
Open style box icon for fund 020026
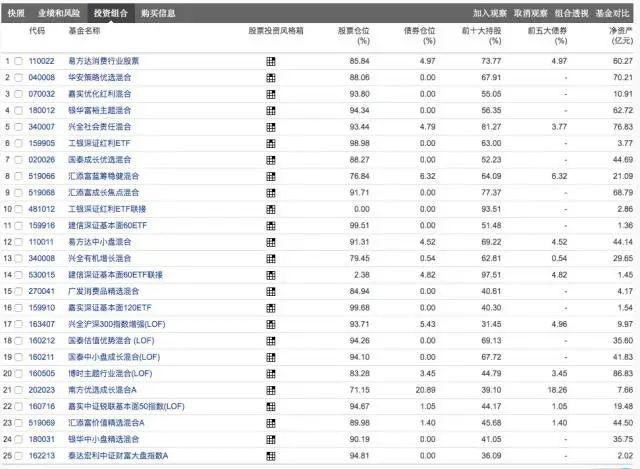pyautogui.click(x=271, y=160)
